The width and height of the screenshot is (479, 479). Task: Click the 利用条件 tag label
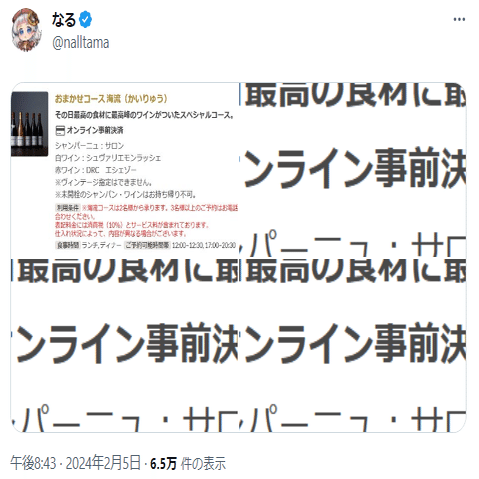click(x=68, y=208)
